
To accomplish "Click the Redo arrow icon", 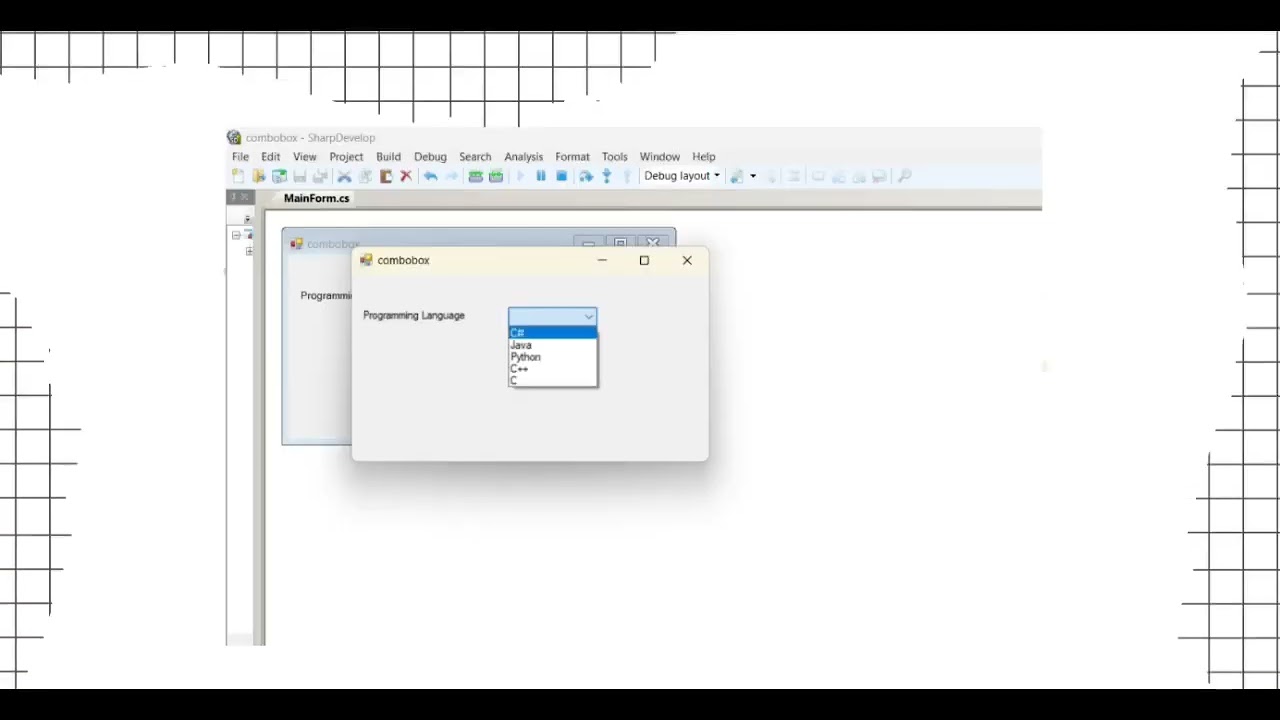I will (451, 176).
